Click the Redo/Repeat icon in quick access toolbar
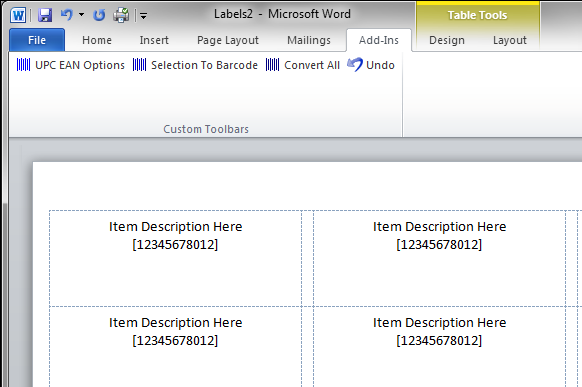Image resolution: width=582 pixels, height=387 pixels. [99, 15]
